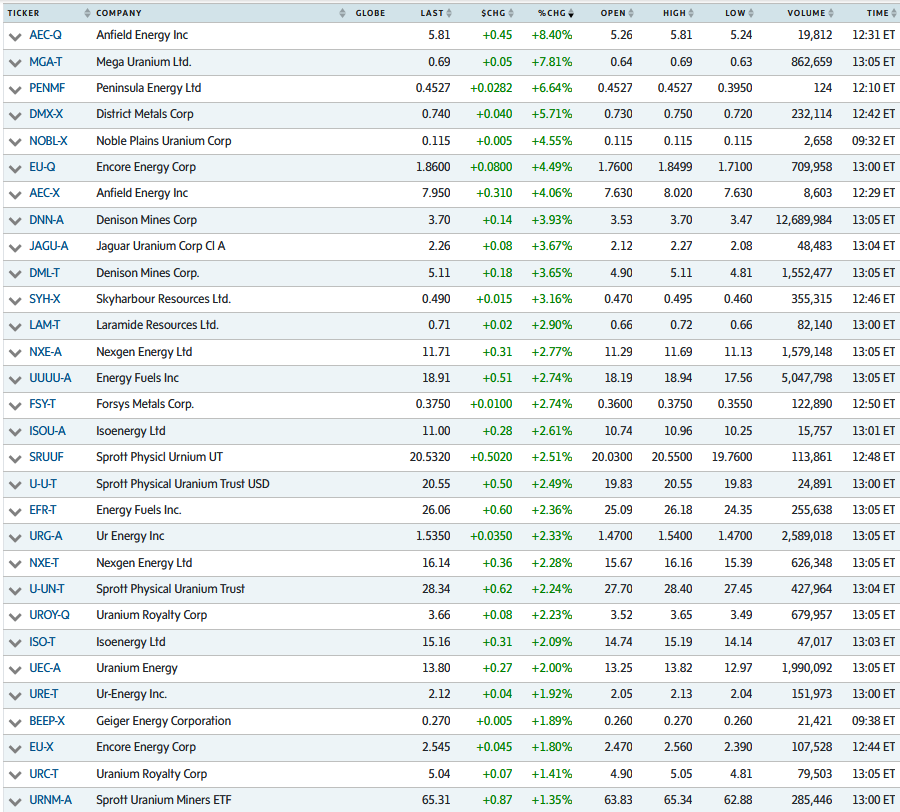Expand the EU-Q row chevron
This screenshot has height=812, width=900.
click(15, 169)
